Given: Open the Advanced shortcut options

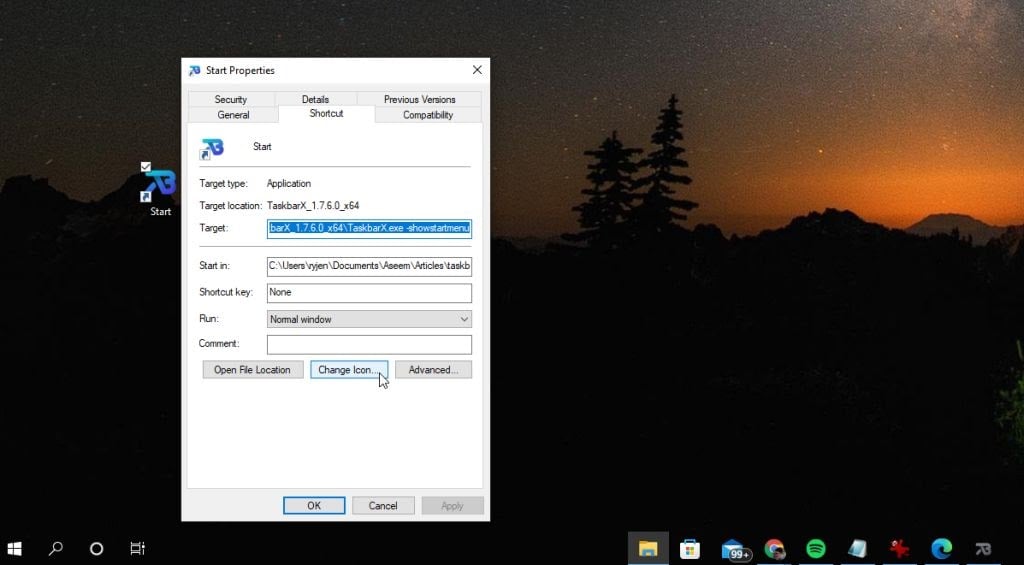Looking at the screenshot, I should 433,370.
